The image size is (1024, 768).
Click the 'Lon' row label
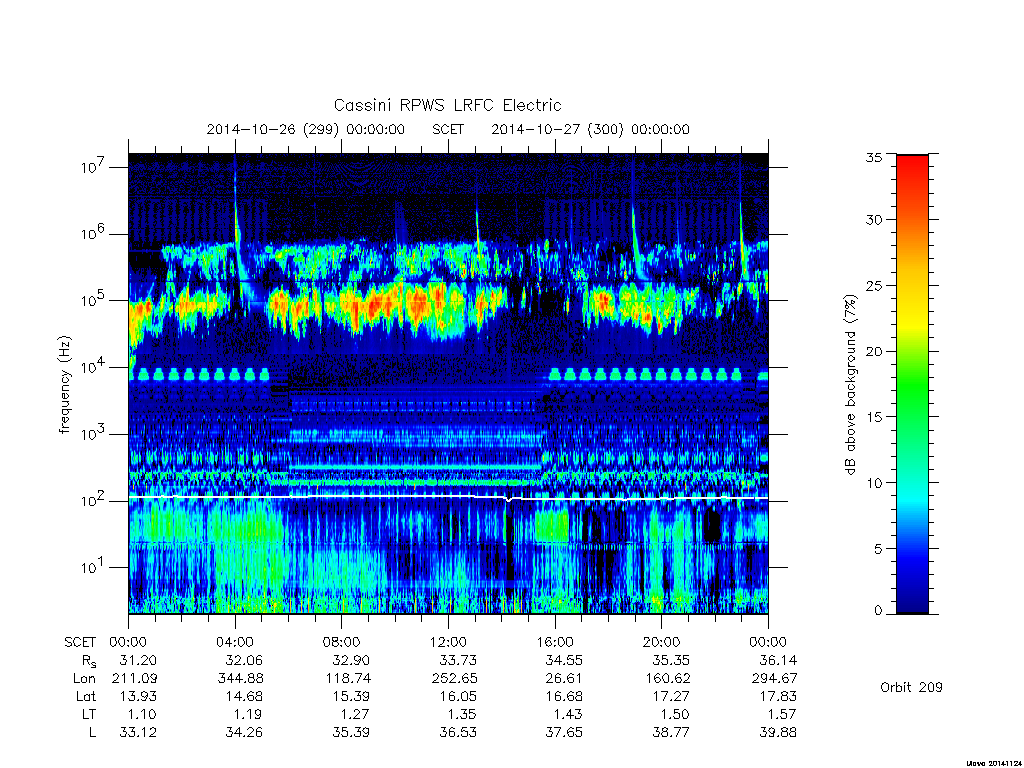pos(84,679)
